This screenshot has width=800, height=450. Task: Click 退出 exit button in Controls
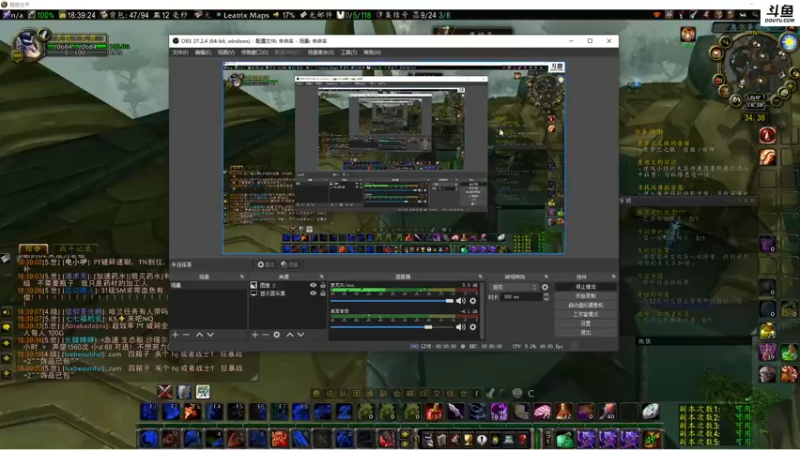tap(585, 333)
